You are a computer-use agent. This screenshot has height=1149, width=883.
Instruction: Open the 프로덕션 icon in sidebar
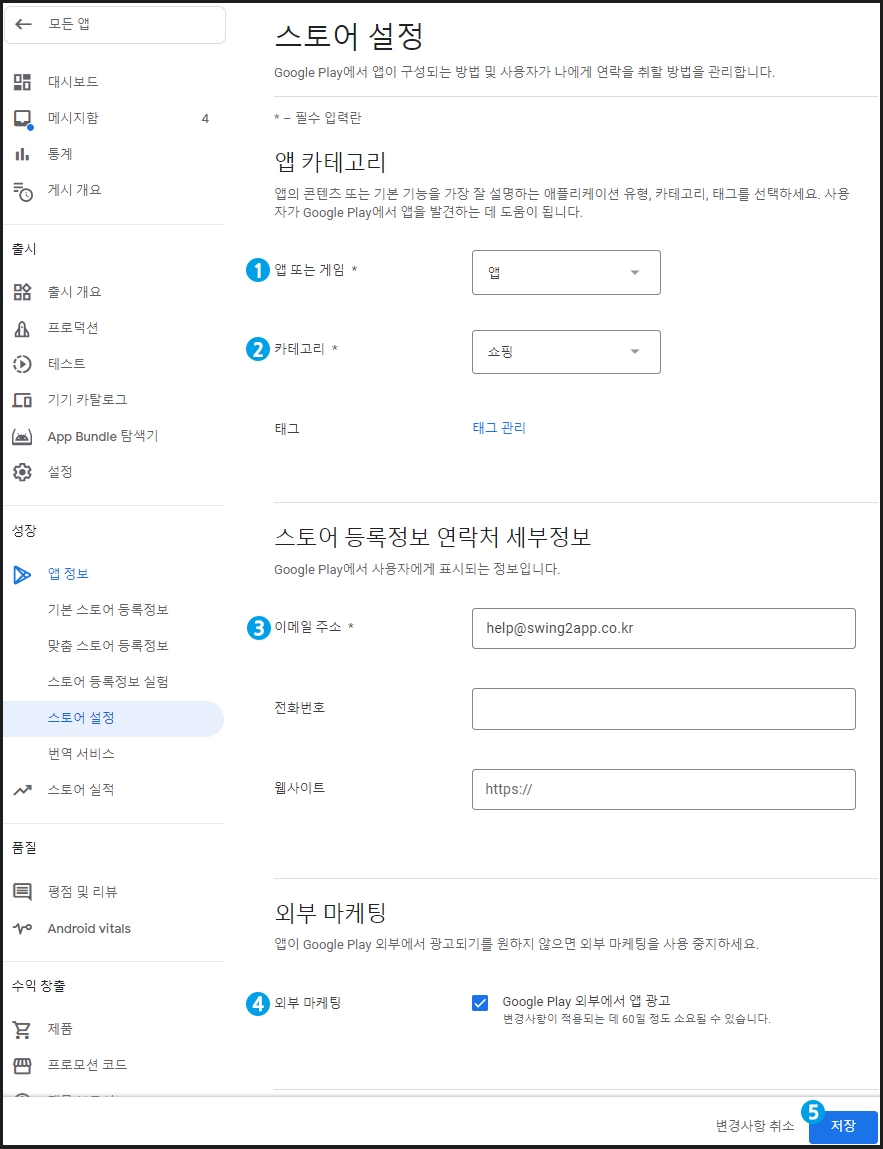[x=23, y=328]
